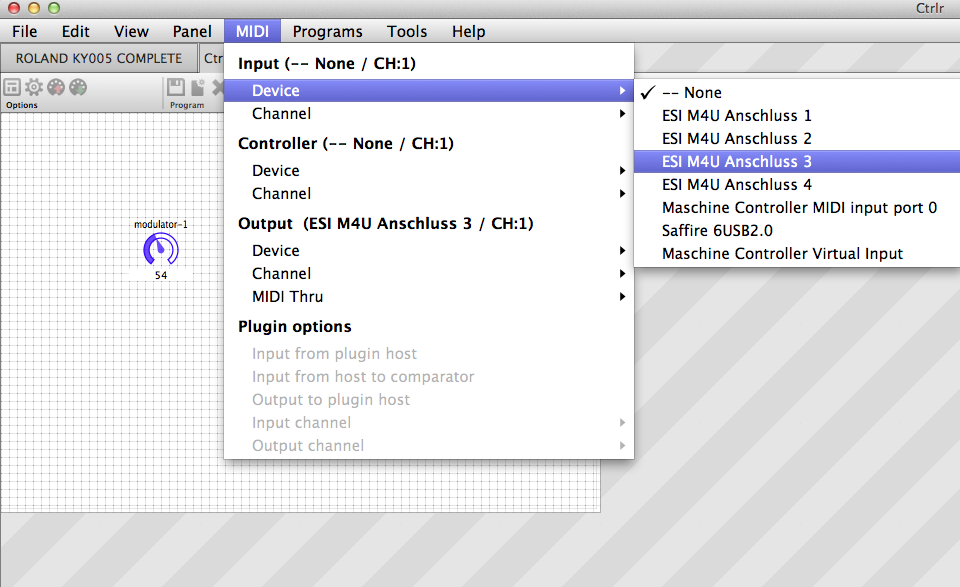Open the Programs menu
The width and height of the screenshot is (960, 587).
pos(327,31)
